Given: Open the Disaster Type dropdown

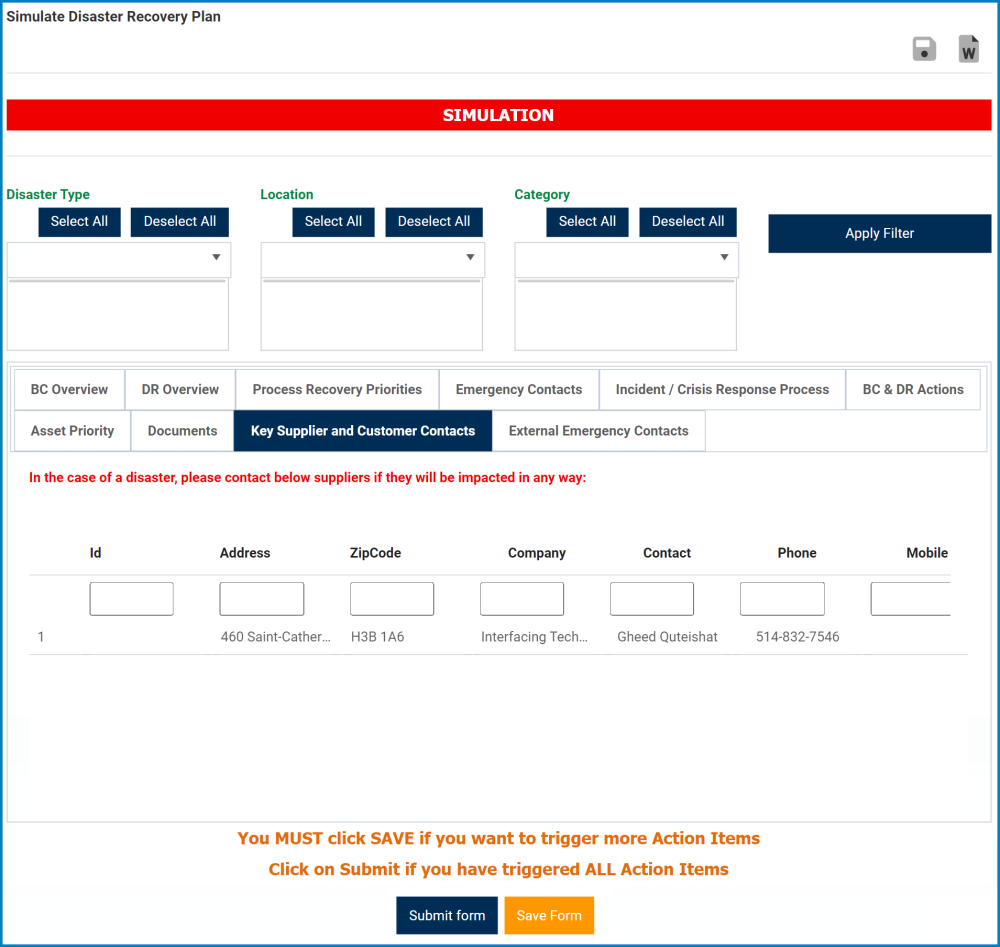Looking at the screenshot, I should pos(119,258).
